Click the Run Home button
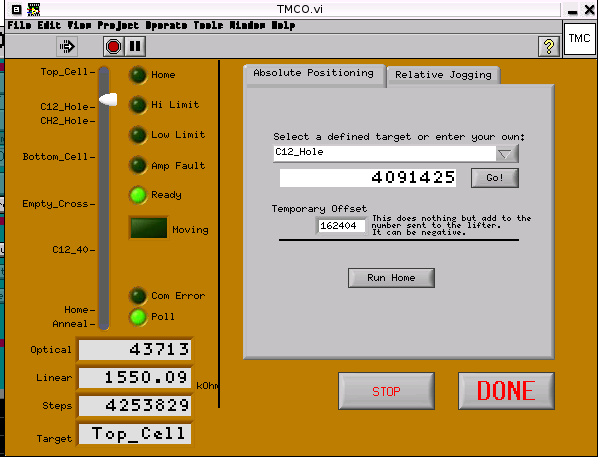Screen dimensions: 598x457 tap(391, 278)
